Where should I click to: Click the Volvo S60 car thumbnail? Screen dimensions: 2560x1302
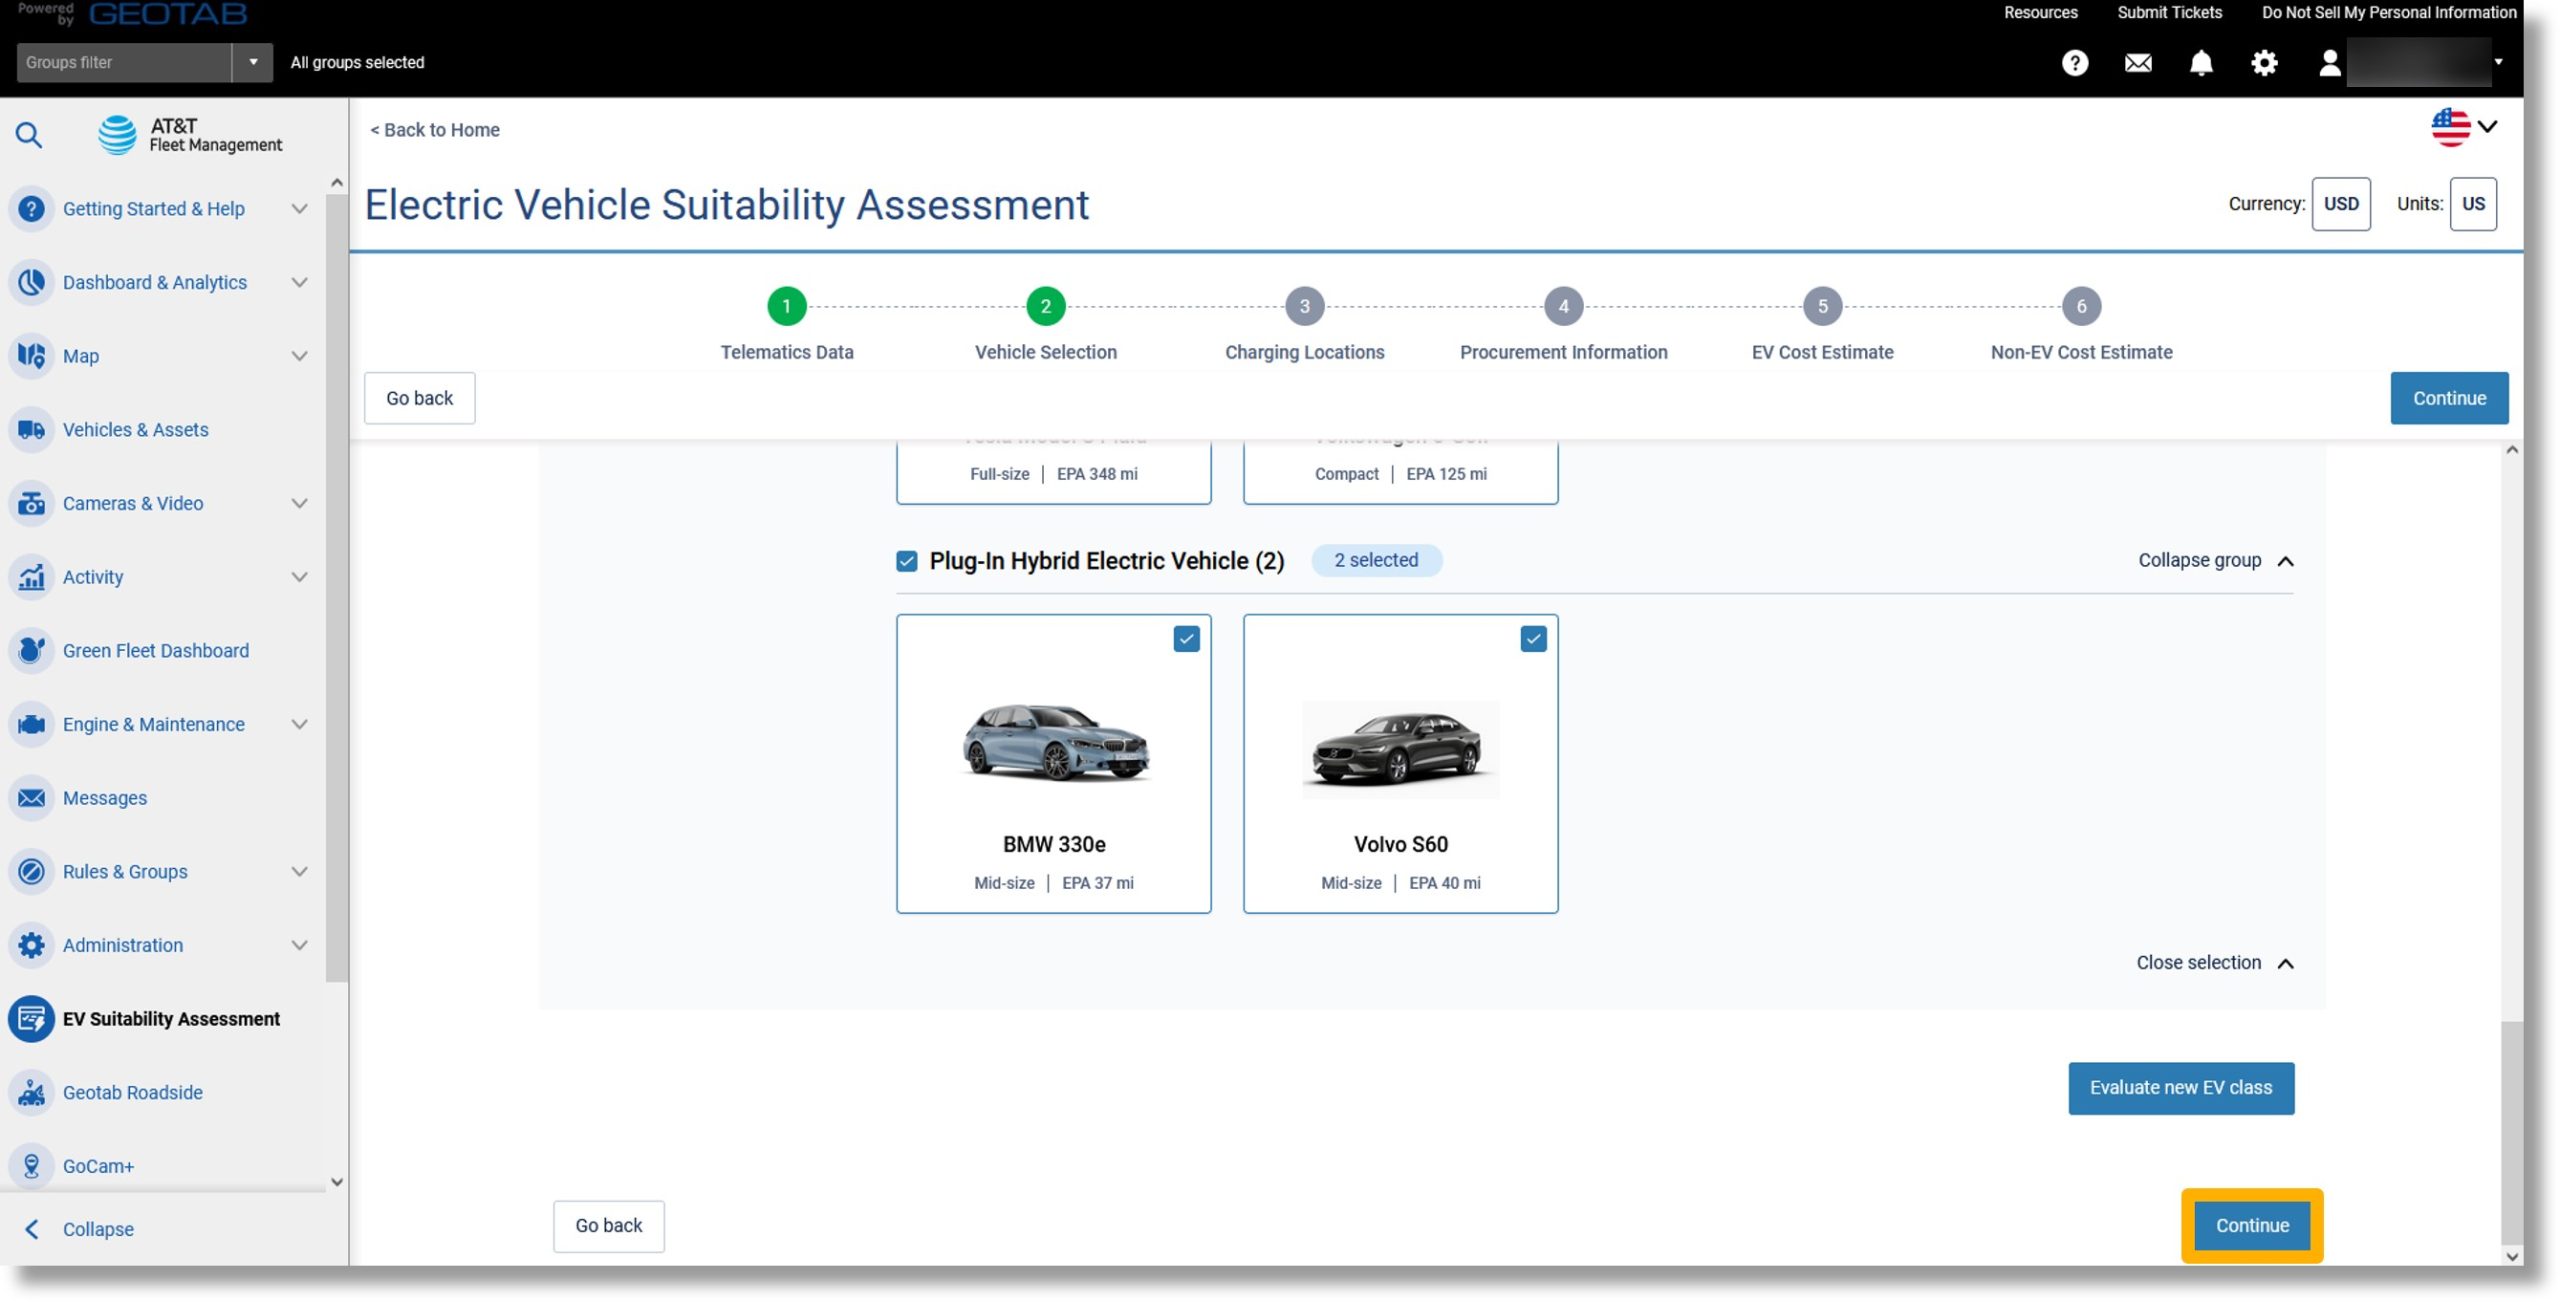click(1400, 748)
